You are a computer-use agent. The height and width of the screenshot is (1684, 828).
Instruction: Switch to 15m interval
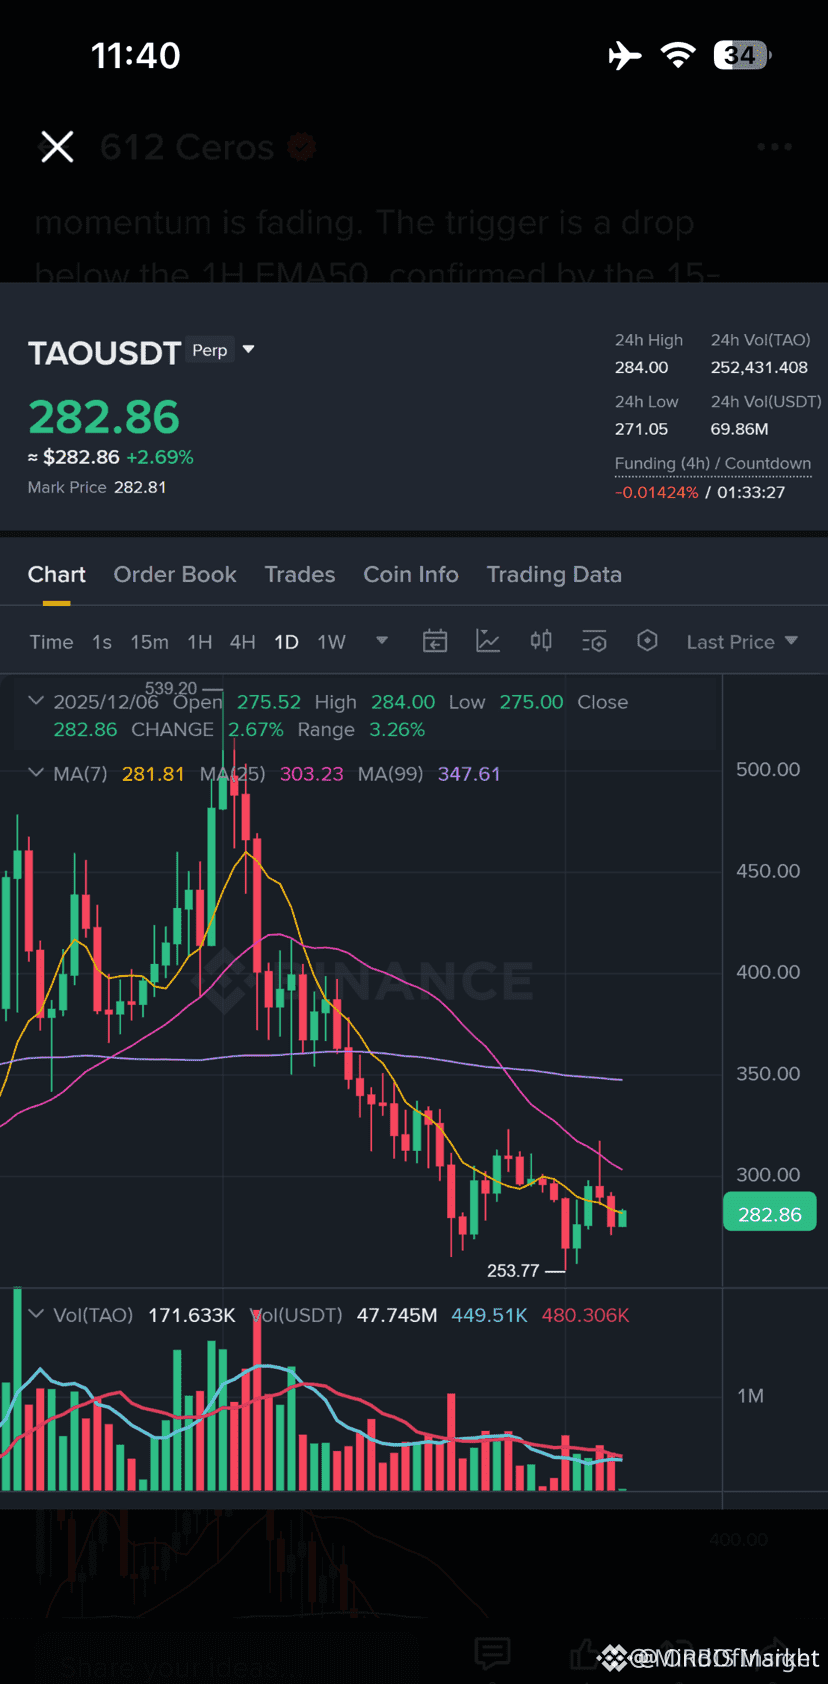click(x=149, y=641)
